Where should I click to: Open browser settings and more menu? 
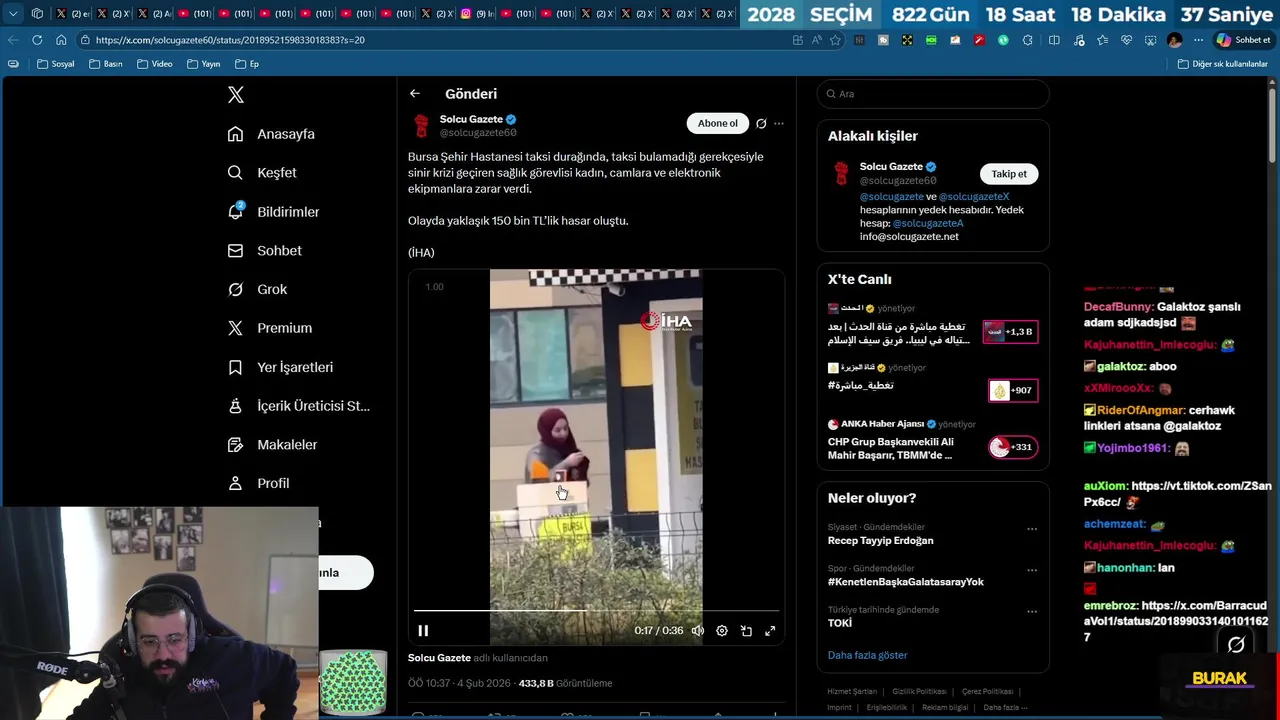click(1196, 40)
